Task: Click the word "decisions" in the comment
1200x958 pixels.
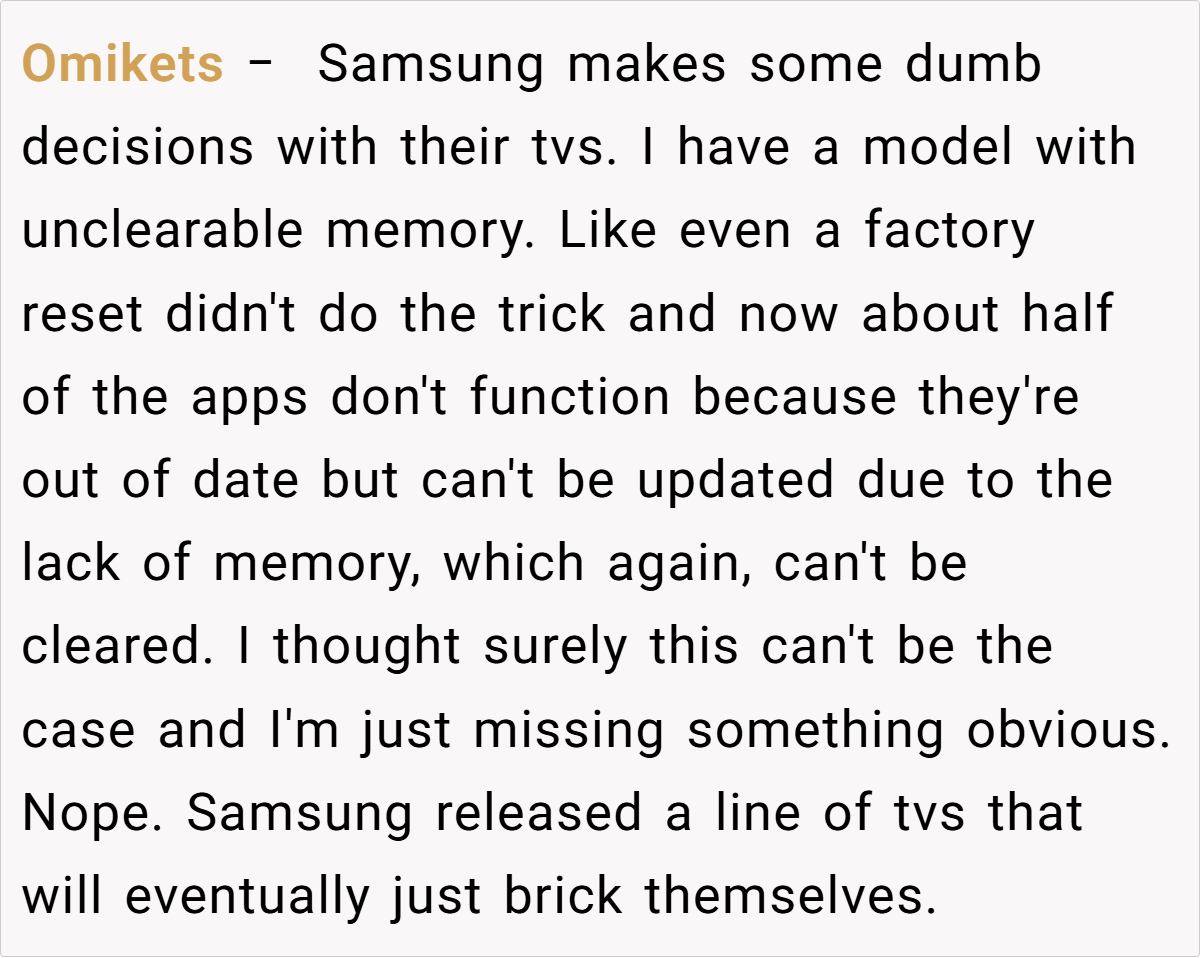Action: (x=138, y=148)
